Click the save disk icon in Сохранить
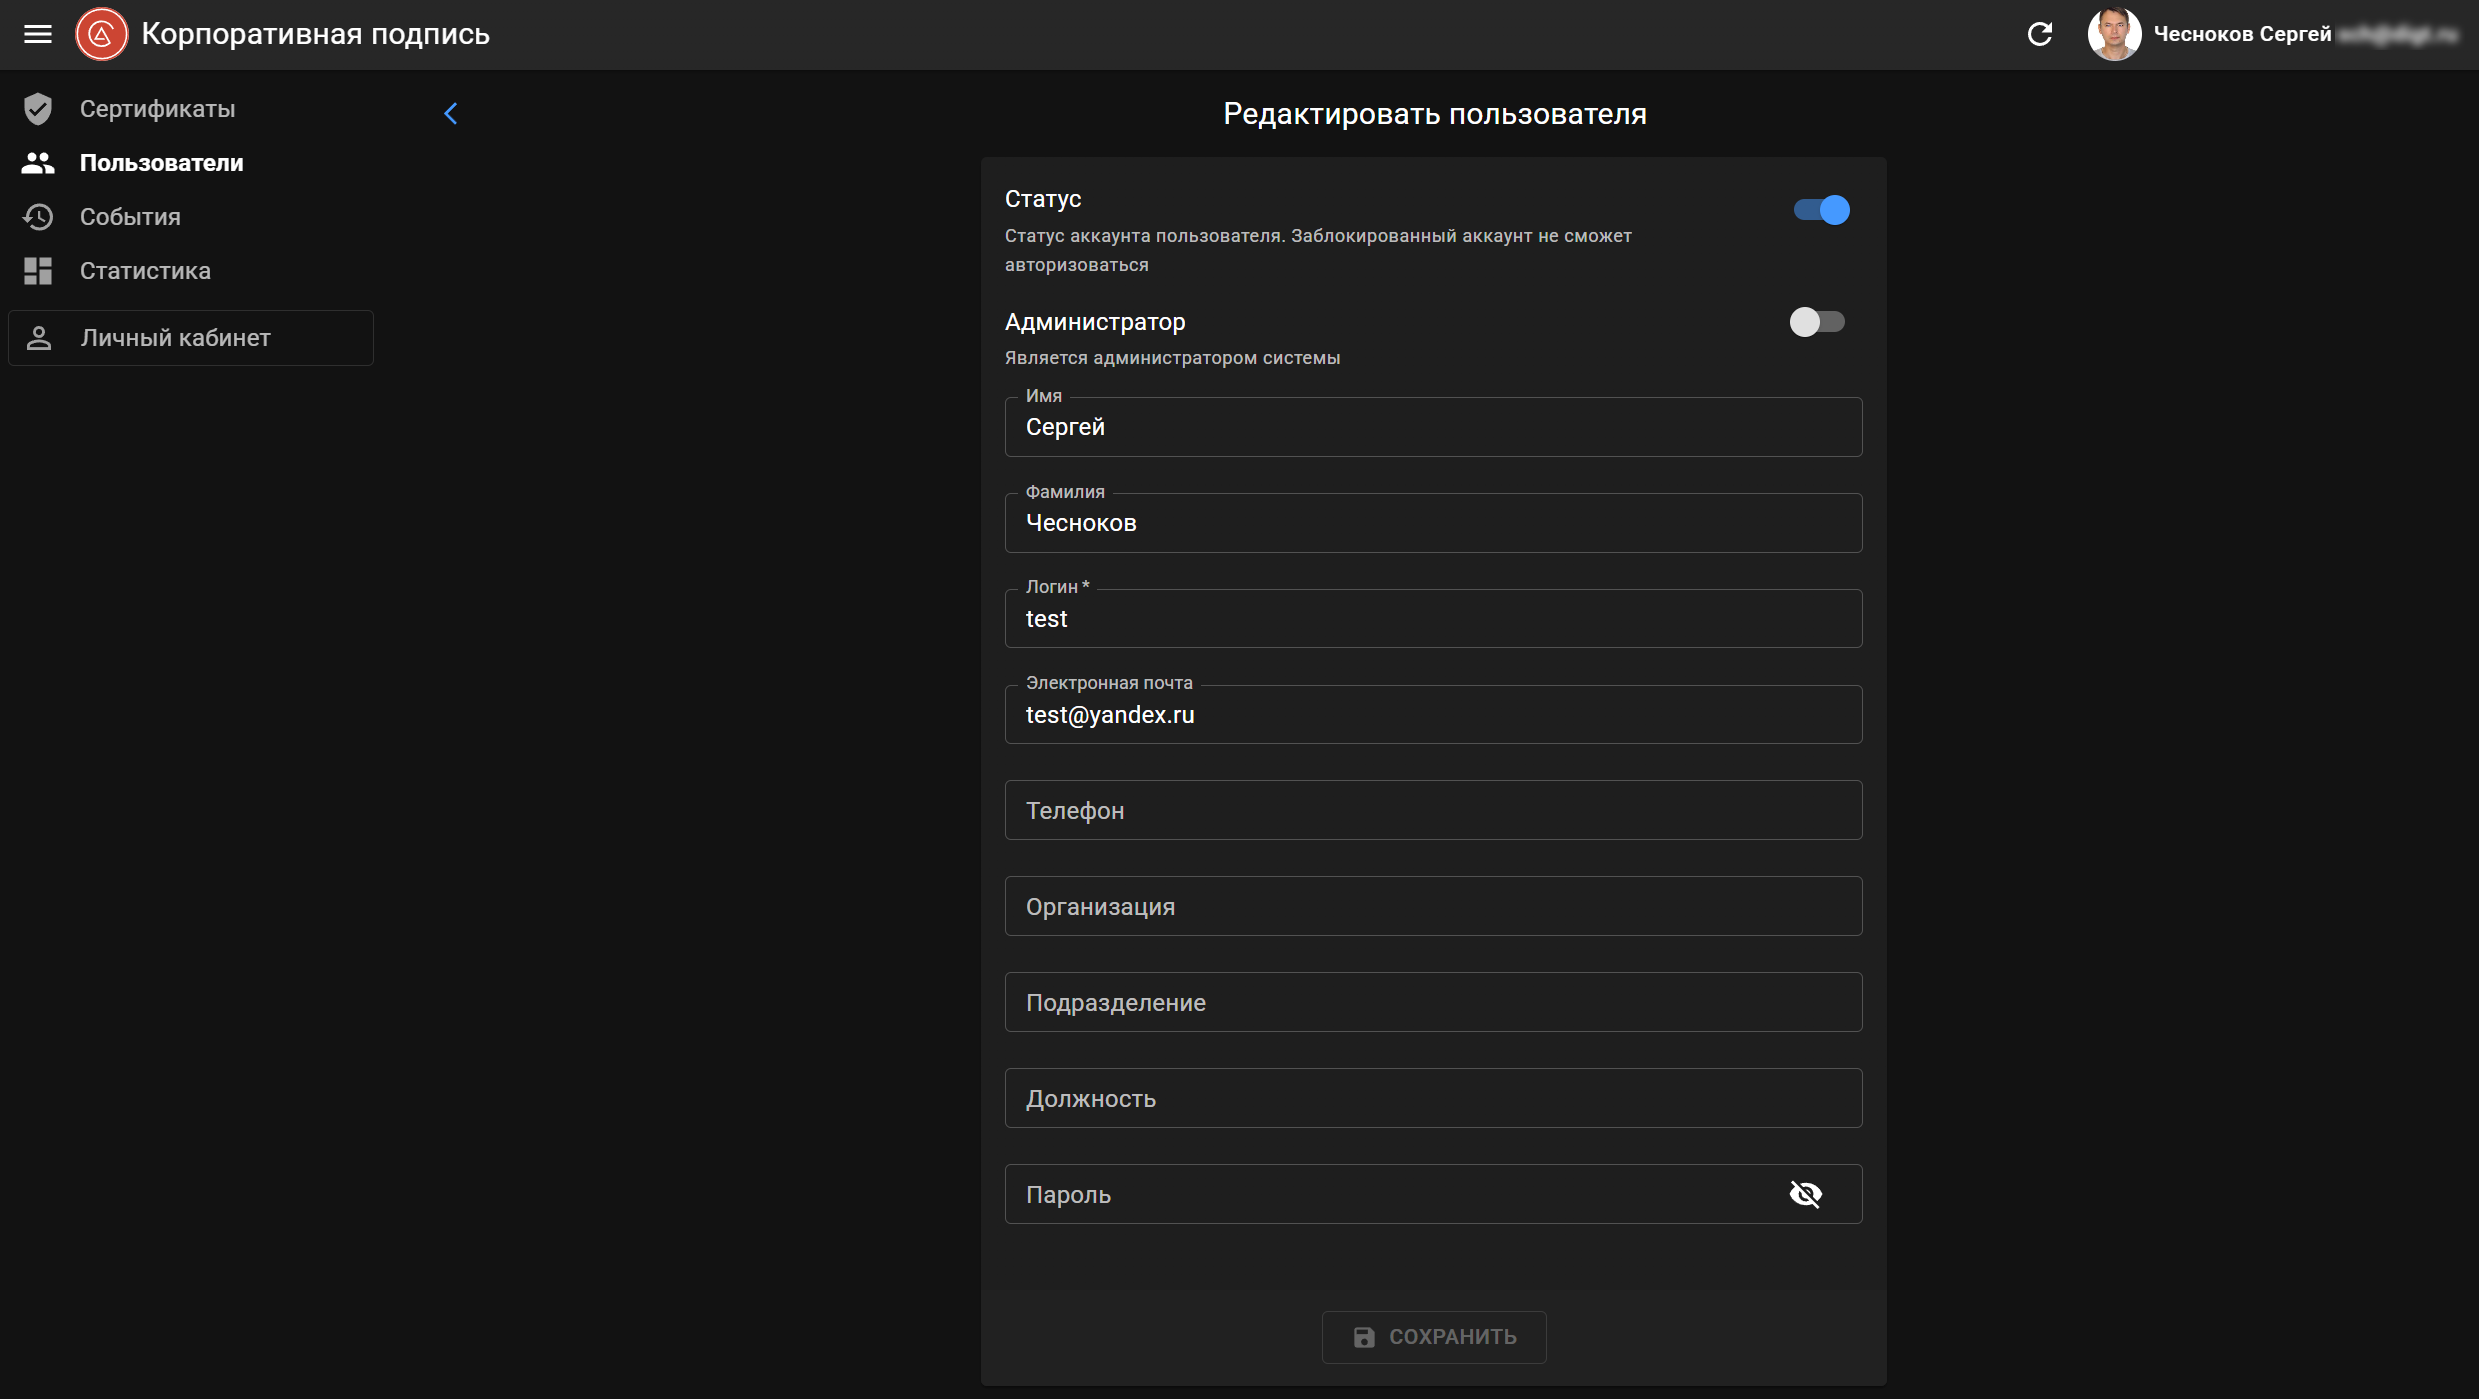The height and width of the screenshot is (1399, 2479). [x=1364, y=1337]
